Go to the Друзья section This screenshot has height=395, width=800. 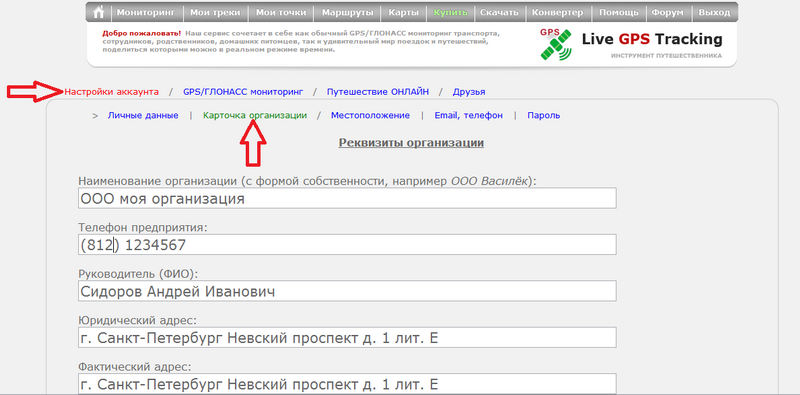[469, 92]
